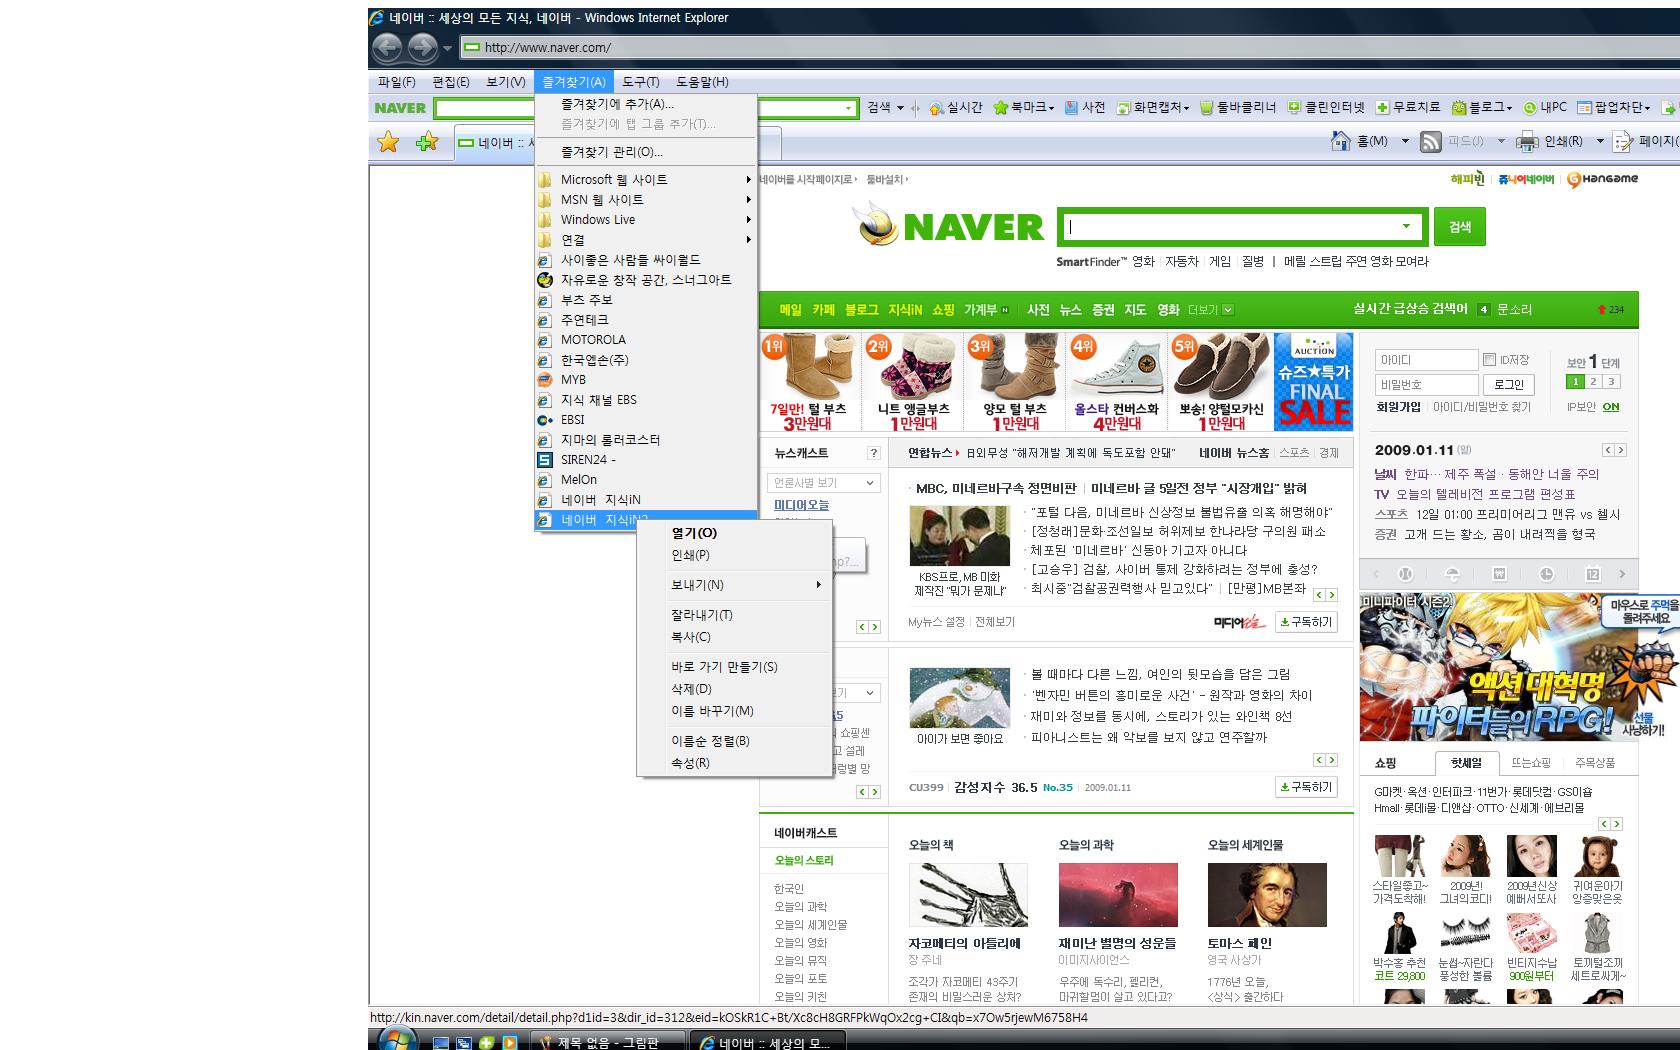The width and height of the screenshot is (1680, 1050).
Task: Click the 클린인터넷 toolbar item
Action: [x=1326, y=107]
